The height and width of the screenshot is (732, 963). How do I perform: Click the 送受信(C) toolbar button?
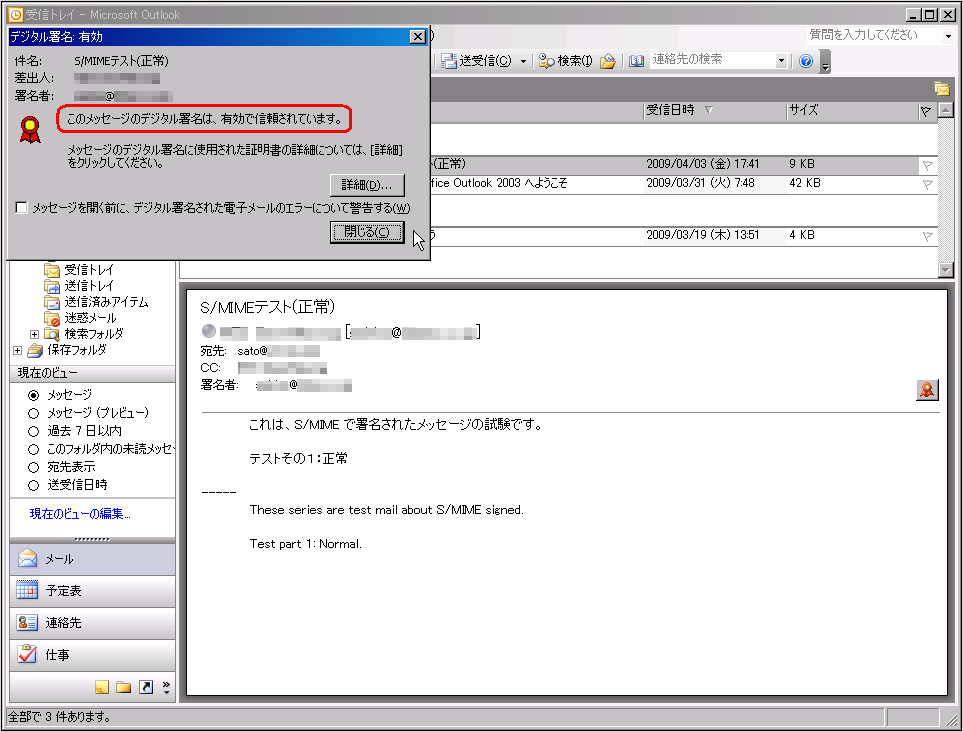[x=477, y=61]
